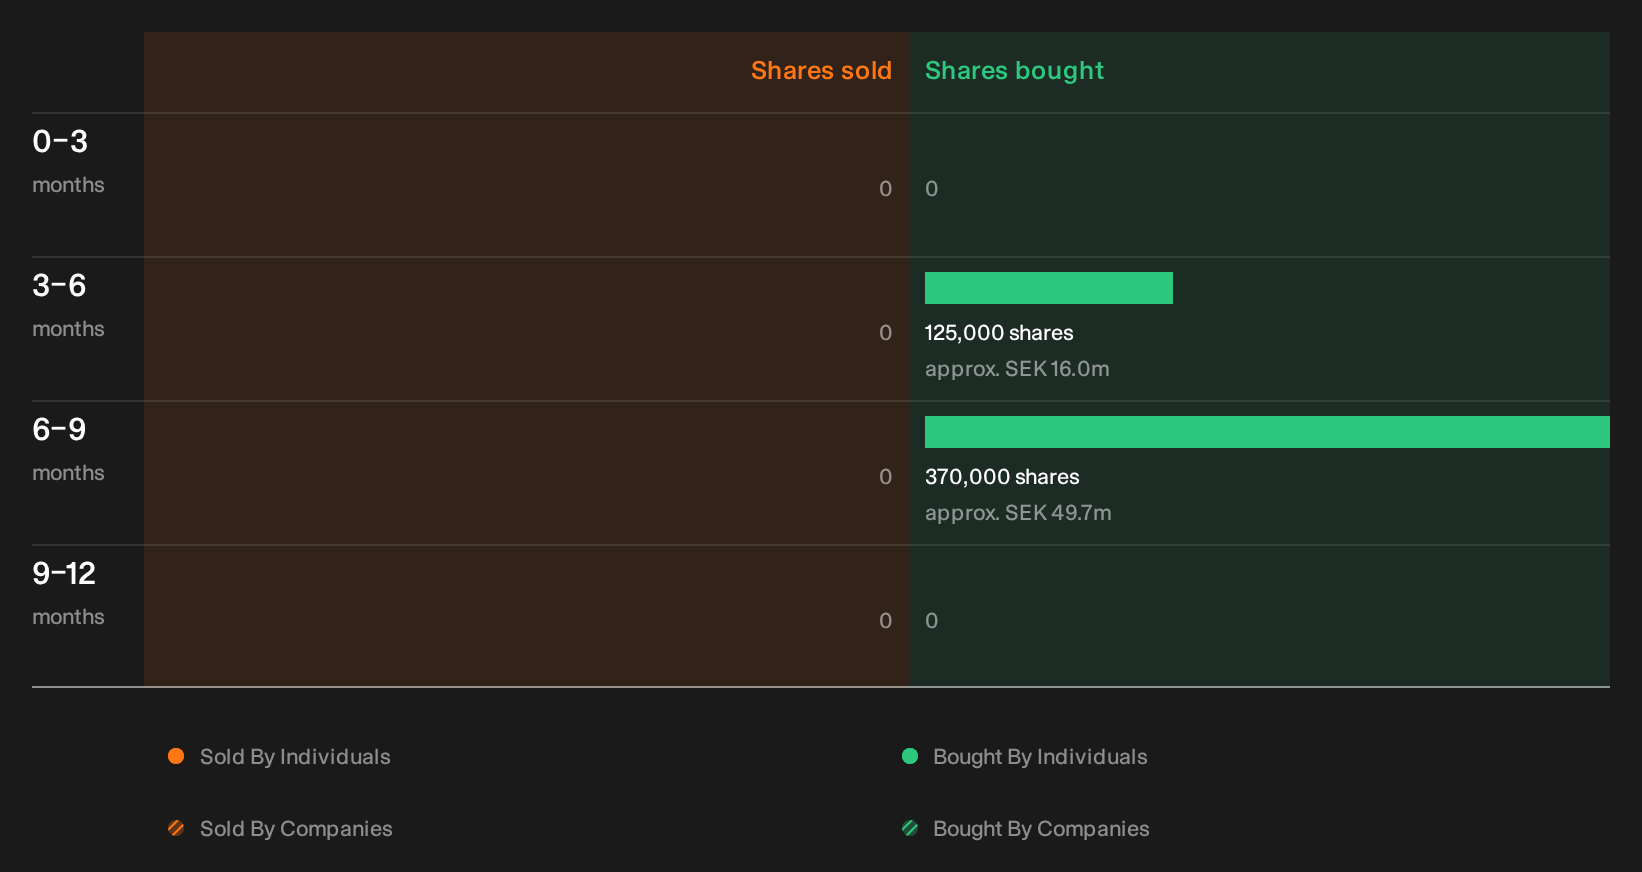Click the 125,000 shares value

999,333
